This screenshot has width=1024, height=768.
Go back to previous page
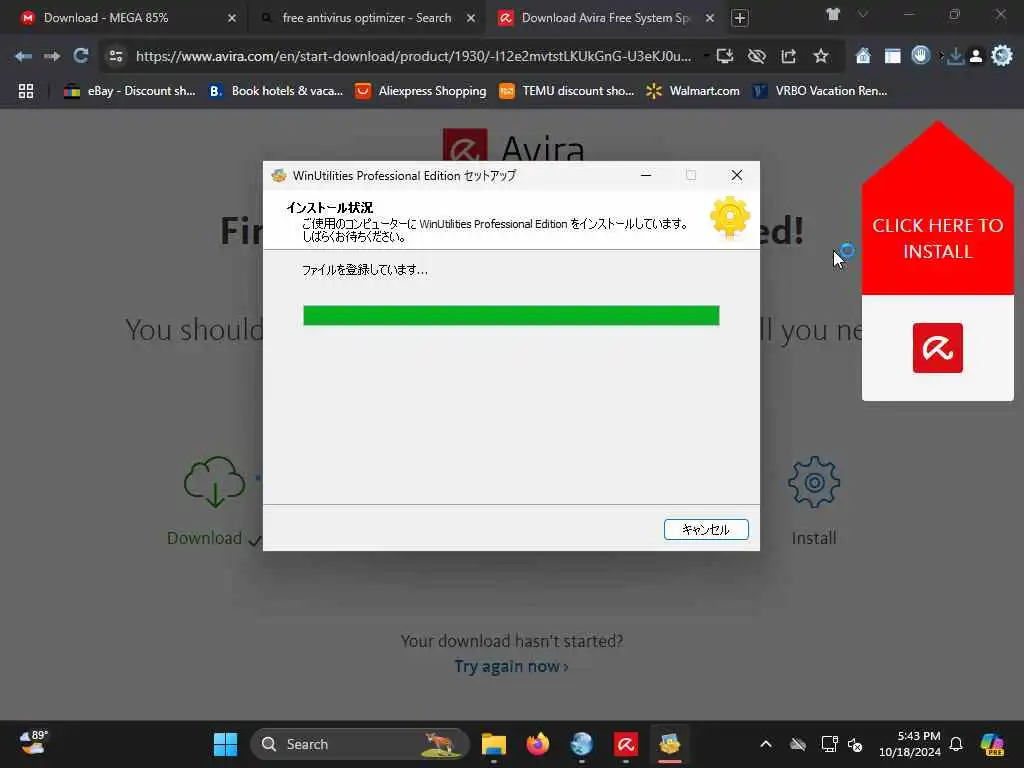(24, 57)
